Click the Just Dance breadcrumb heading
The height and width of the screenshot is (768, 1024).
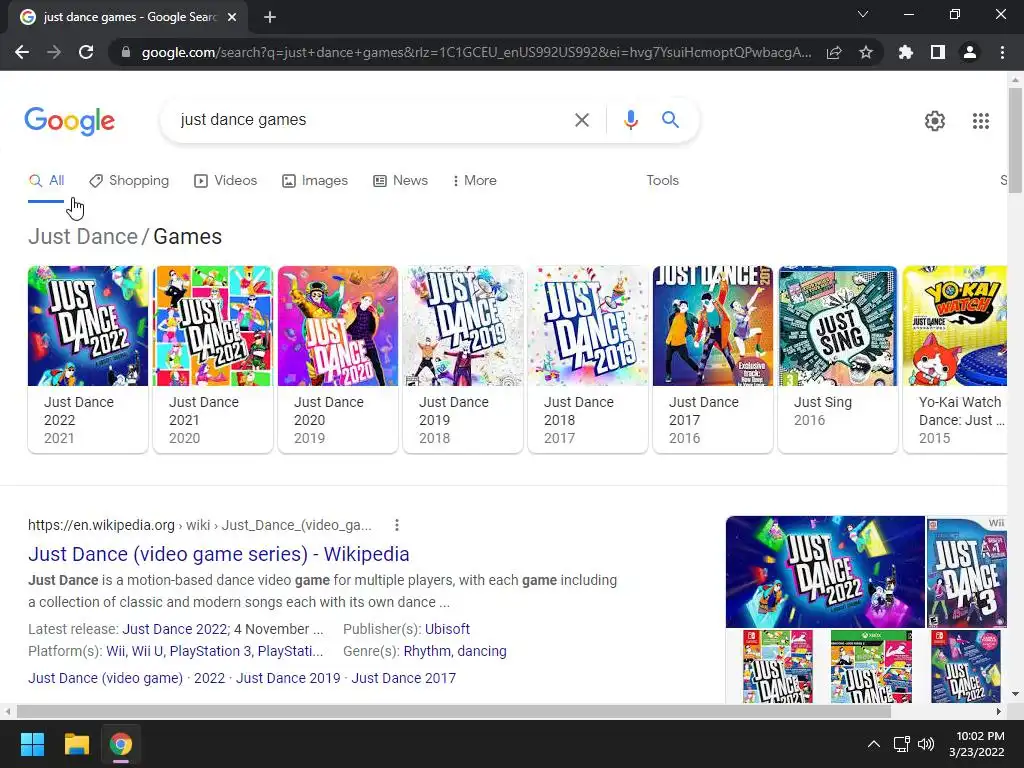point(83,236)
